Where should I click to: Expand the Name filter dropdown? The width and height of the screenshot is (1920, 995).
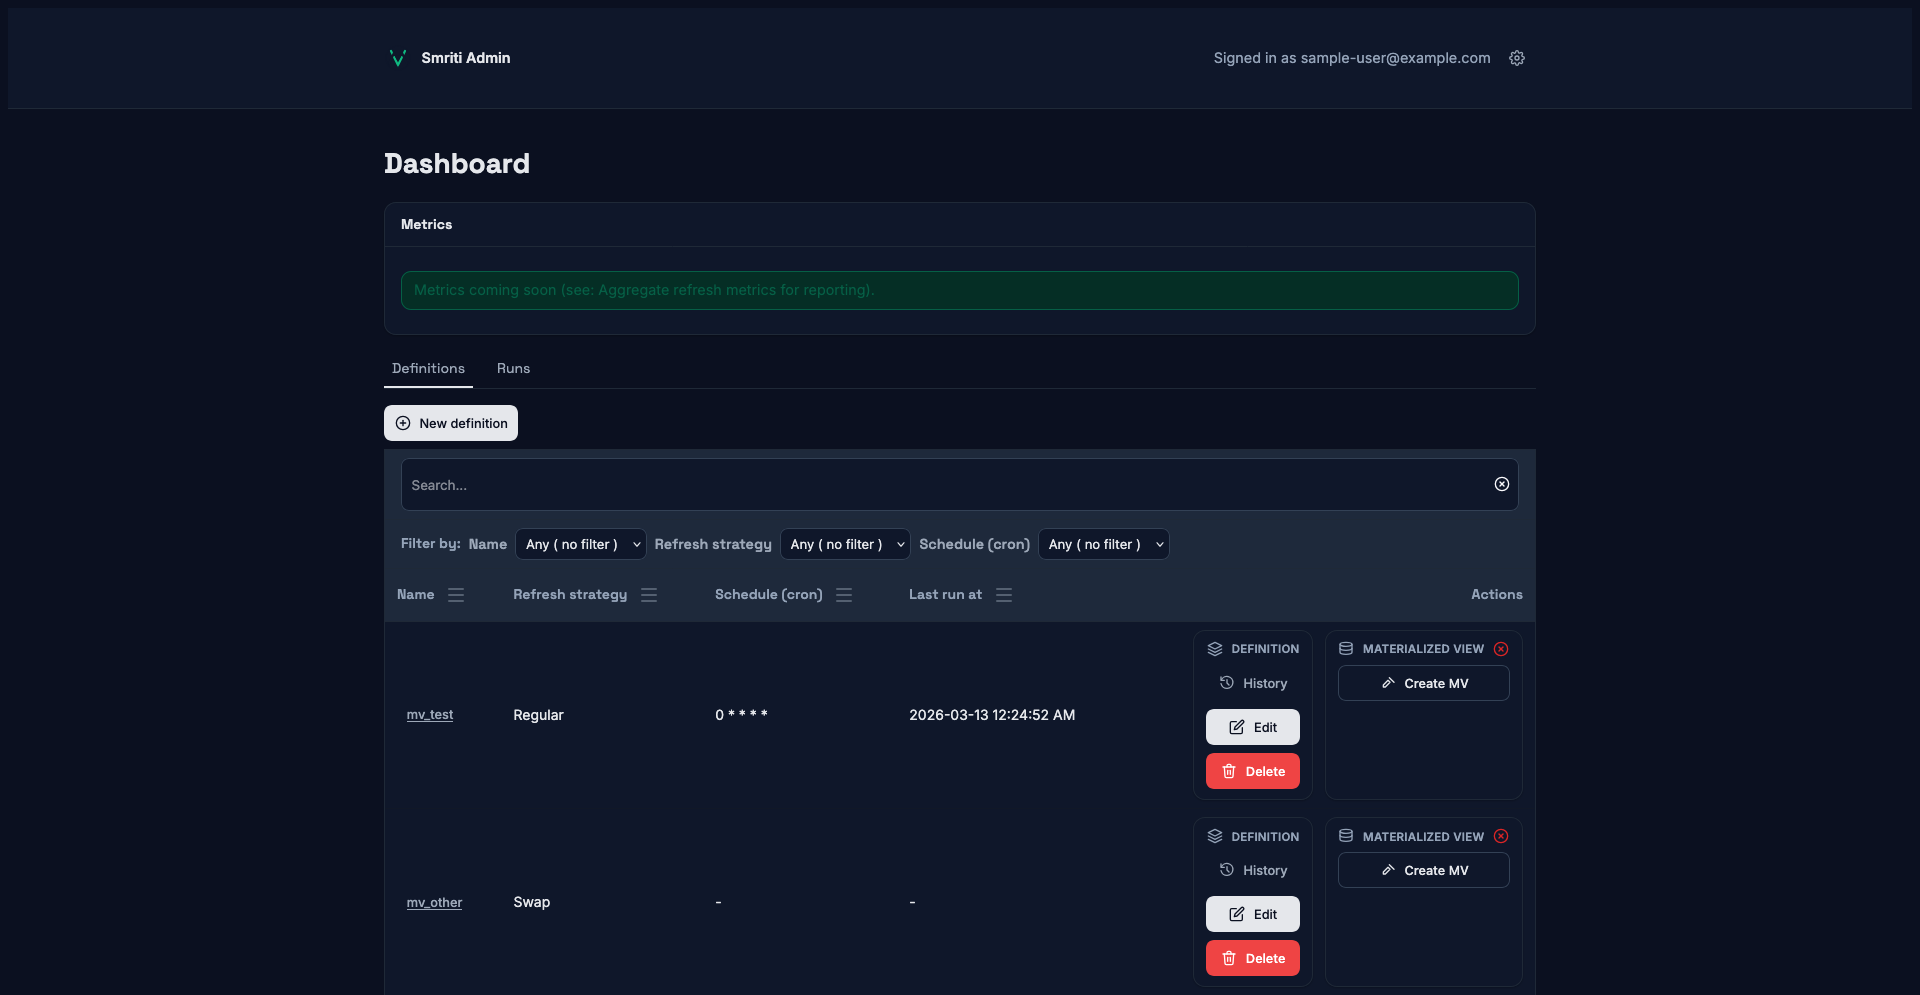581,544
